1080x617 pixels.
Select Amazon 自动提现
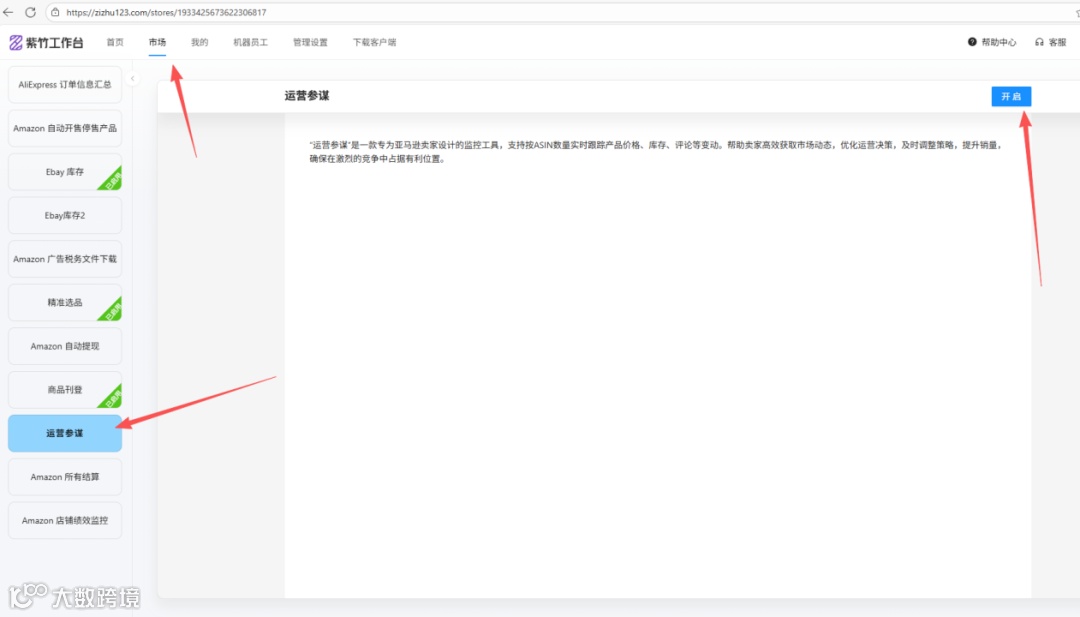(65, 346)
